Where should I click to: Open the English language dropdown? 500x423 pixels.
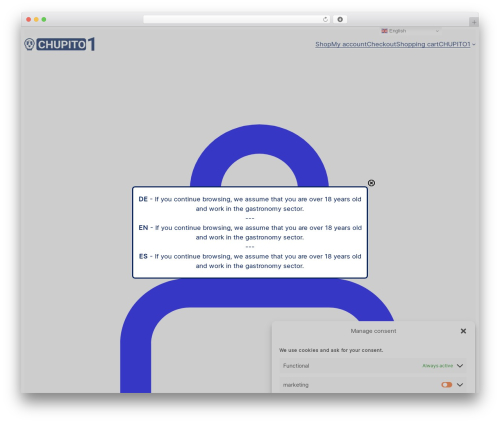point(410,31)
